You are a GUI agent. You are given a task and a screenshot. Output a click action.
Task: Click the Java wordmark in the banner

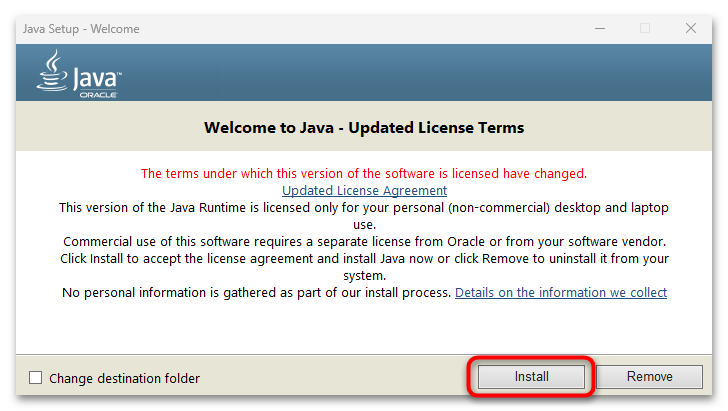pos(94,76)
